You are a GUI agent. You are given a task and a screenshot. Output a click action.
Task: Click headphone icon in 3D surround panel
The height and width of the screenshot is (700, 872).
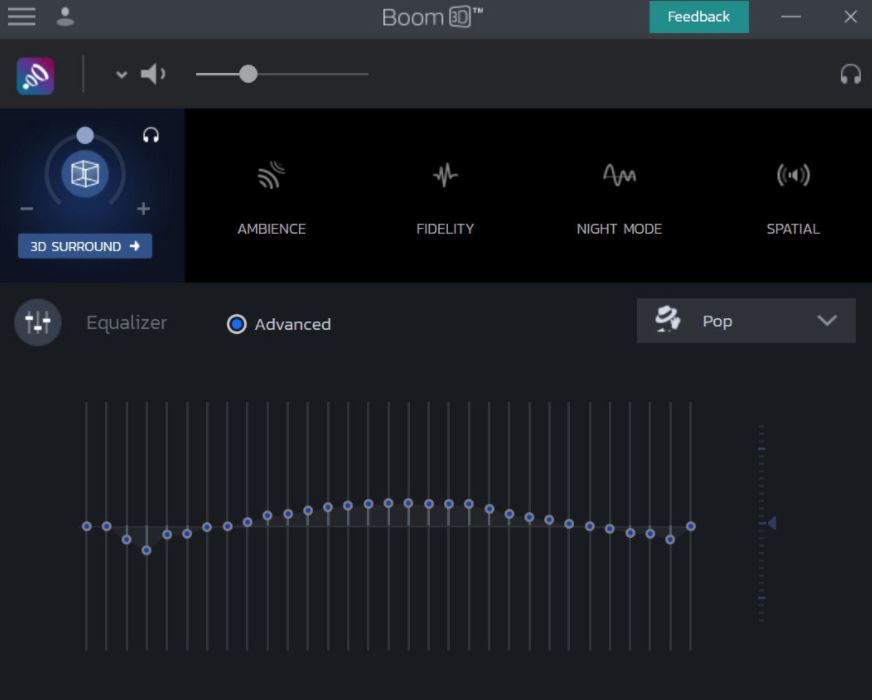click(151, 135)
